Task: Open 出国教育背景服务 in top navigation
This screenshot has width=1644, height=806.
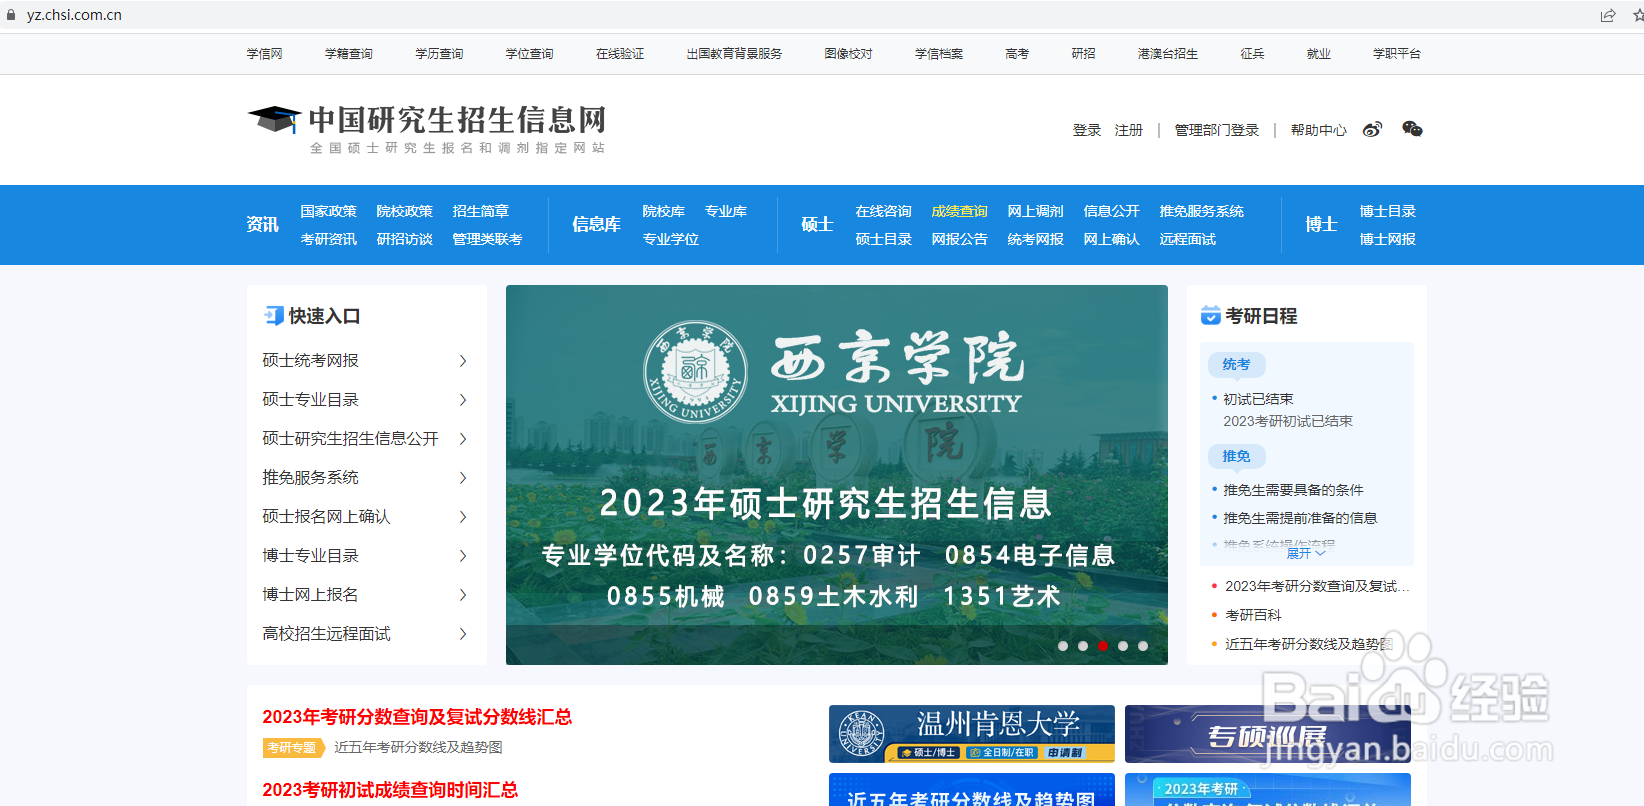Action: coord(734,54)
